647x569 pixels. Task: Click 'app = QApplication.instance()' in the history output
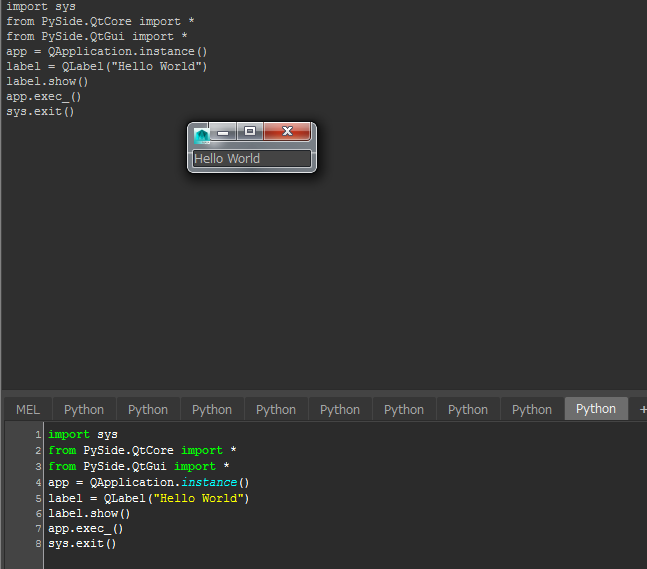(x=106, y=52)
